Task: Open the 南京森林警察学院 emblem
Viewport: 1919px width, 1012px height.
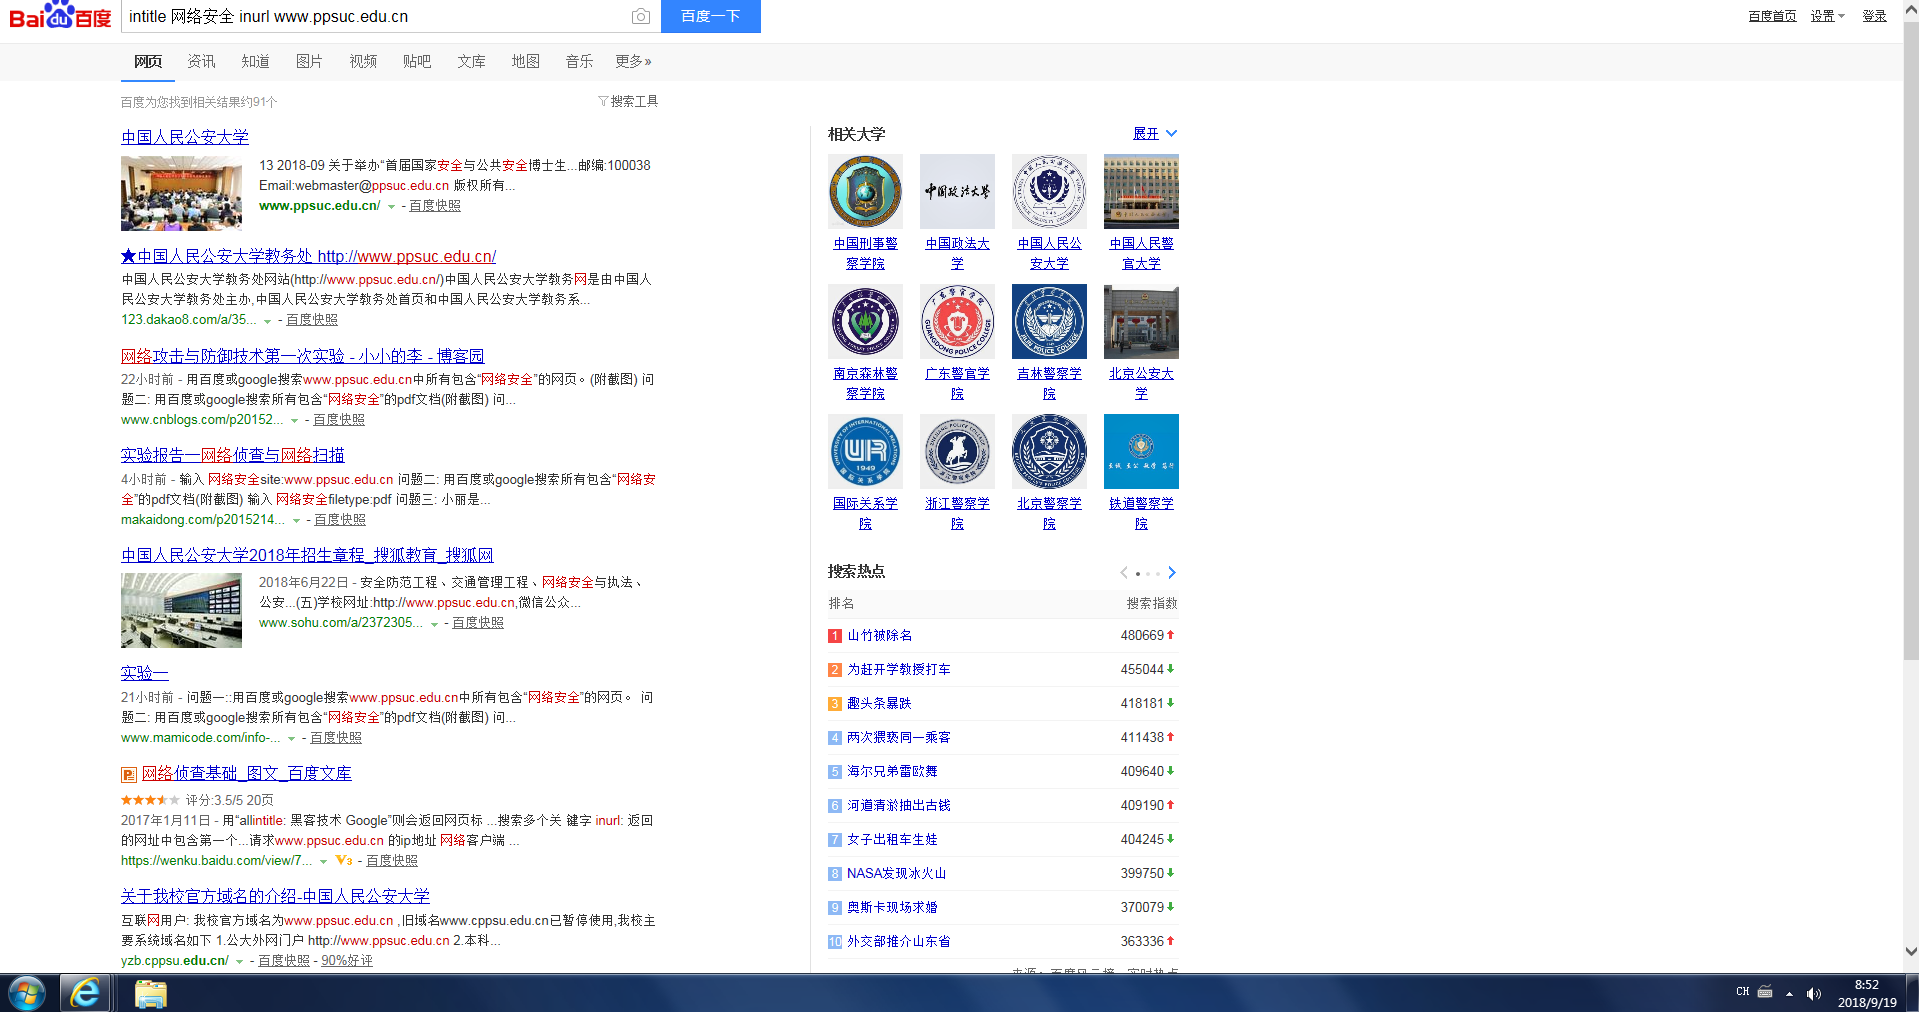Action: click(865, 321)
